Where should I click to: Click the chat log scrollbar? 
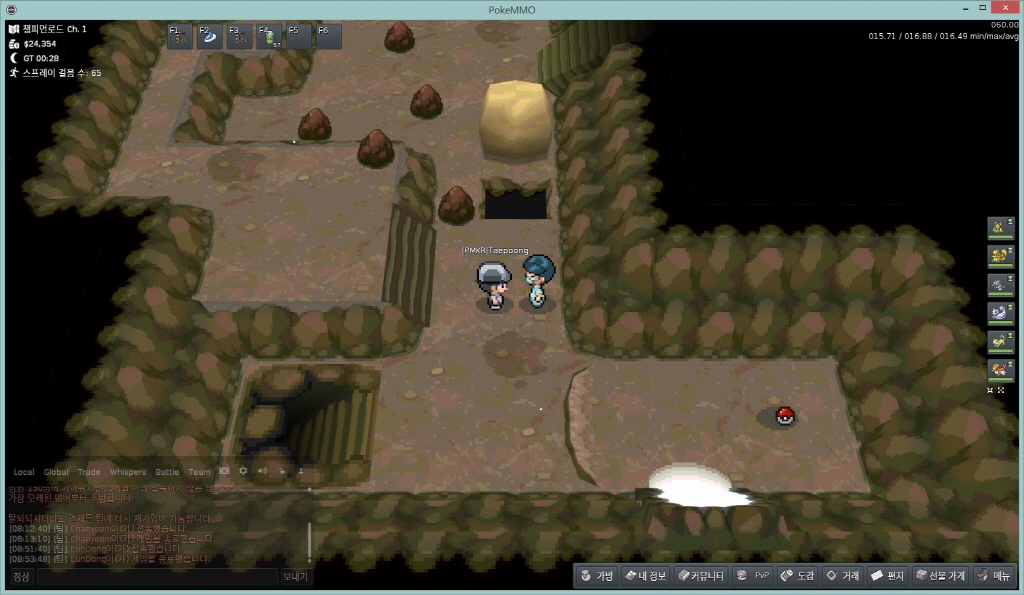click(309, 542)
